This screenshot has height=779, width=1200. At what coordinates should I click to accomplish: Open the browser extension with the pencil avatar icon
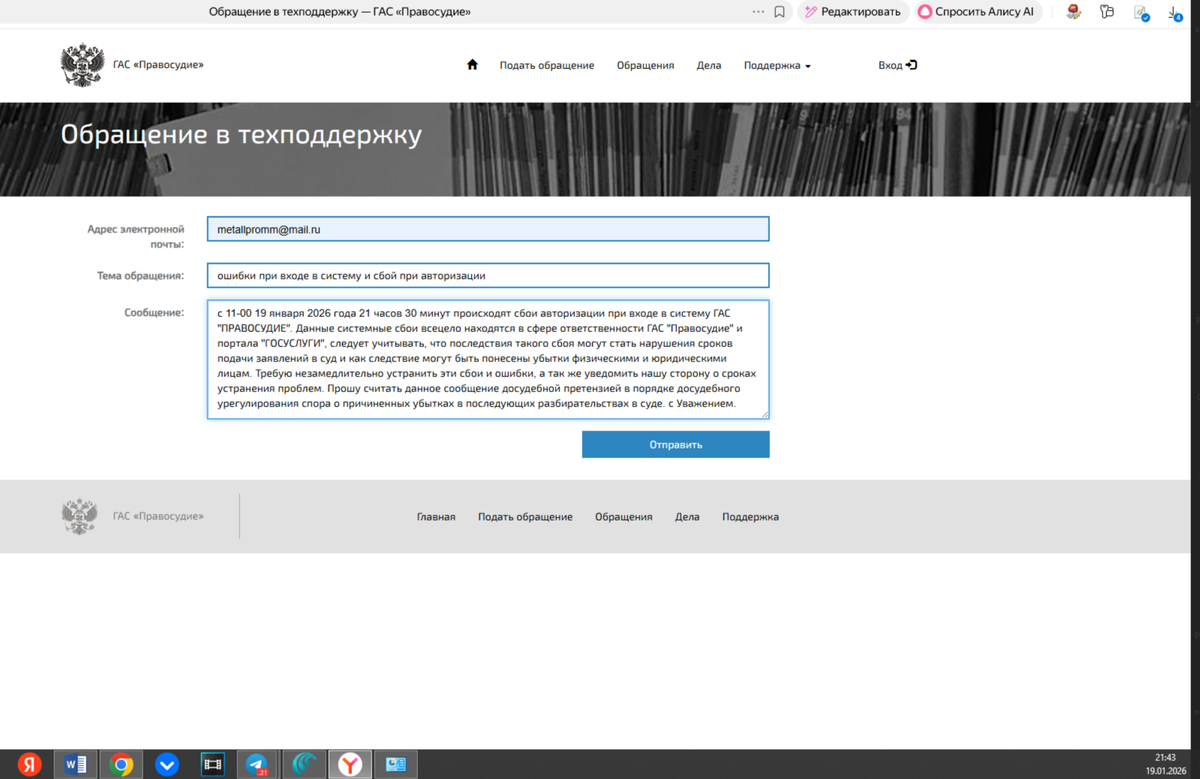click(1074, 12)
